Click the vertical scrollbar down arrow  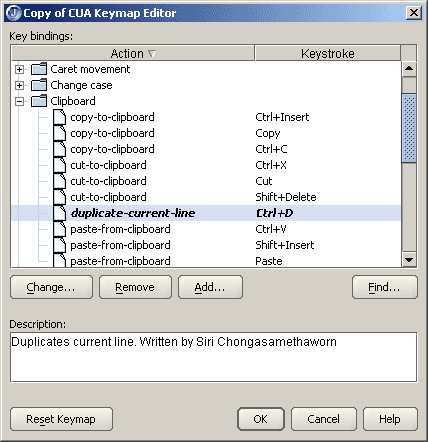[x=409, y=260]
